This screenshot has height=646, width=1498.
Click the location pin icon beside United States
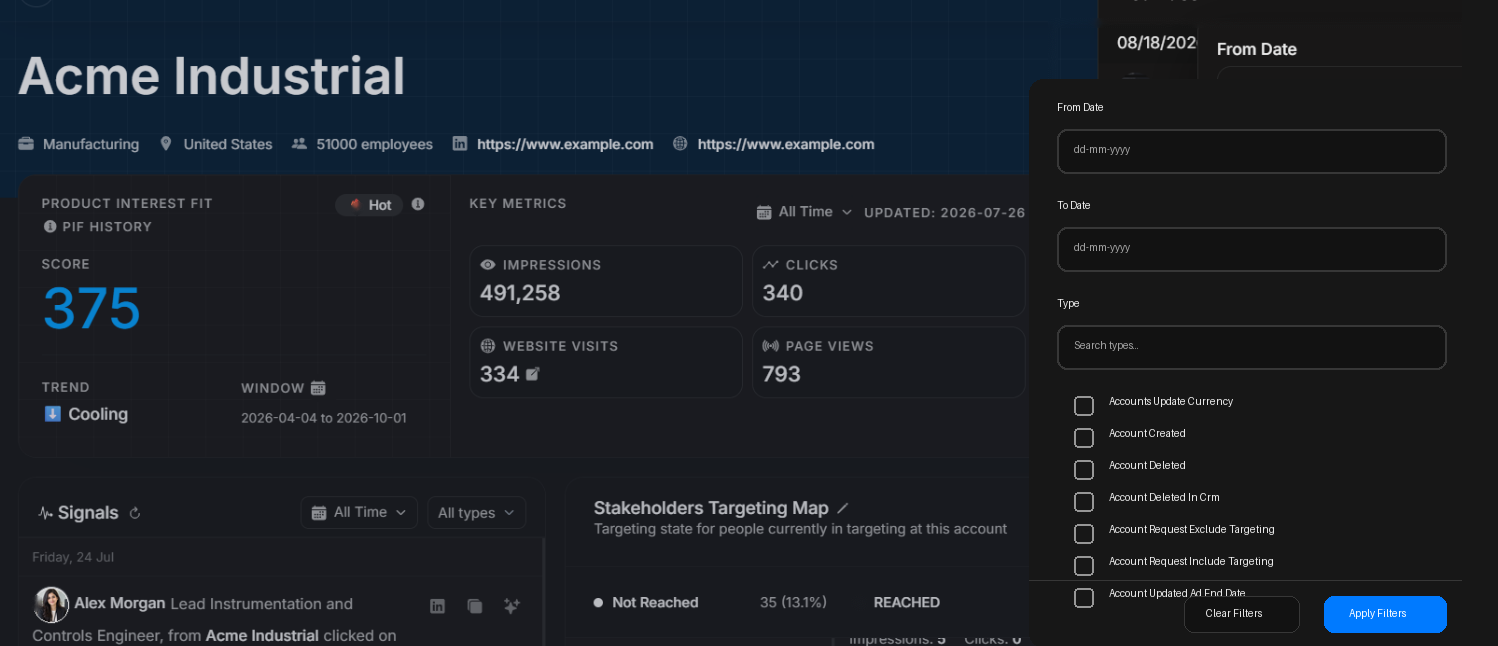click(x=166, y=143)
